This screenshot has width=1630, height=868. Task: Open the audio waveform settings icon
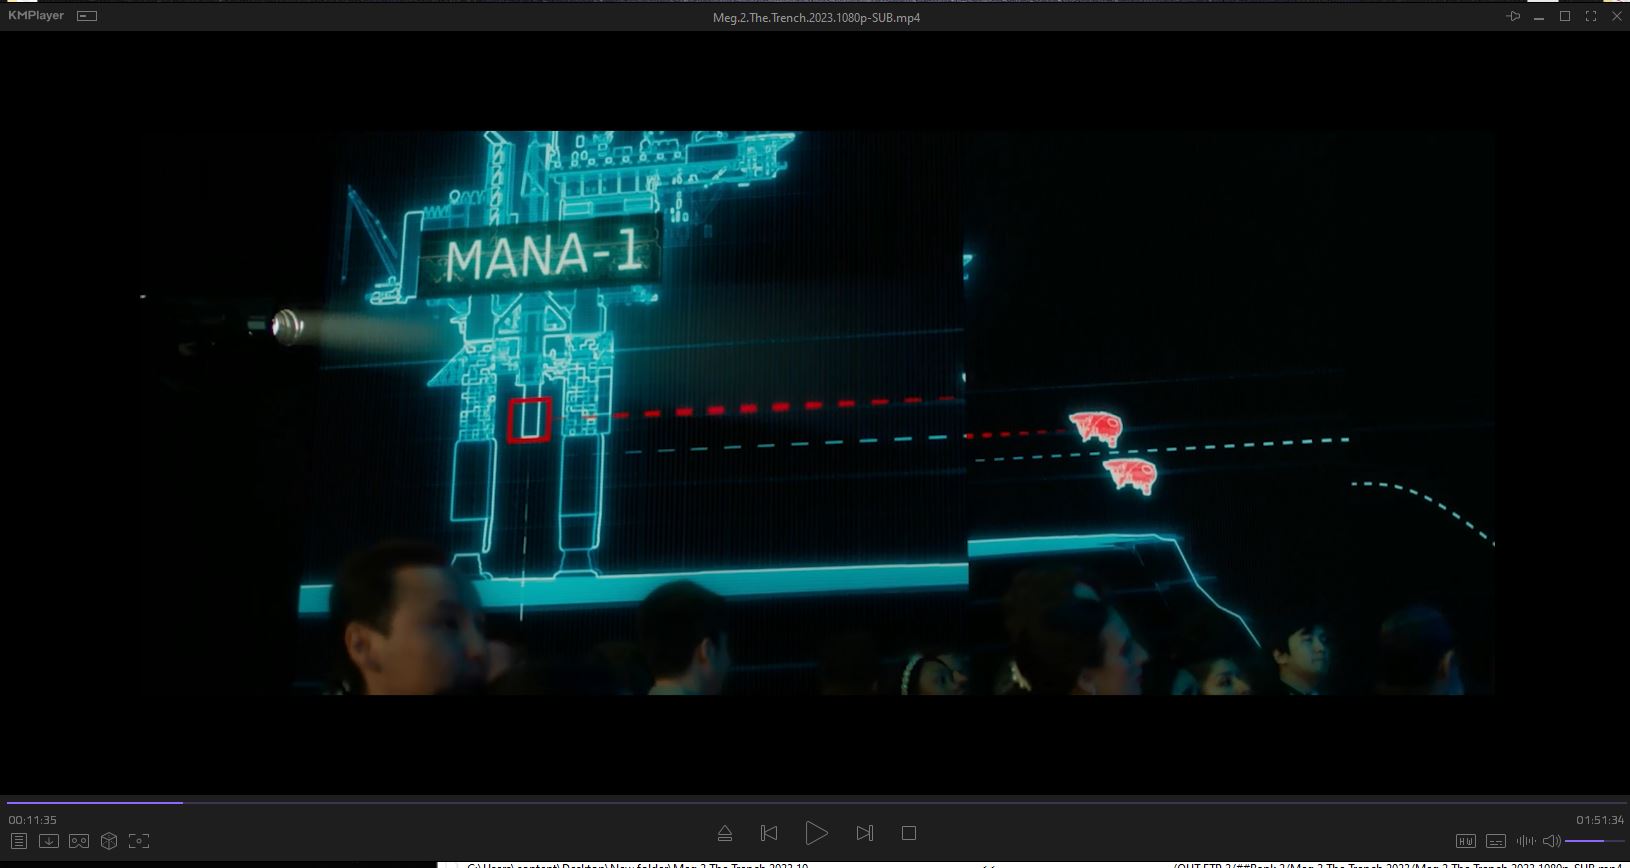click(x=1525, y=841)
